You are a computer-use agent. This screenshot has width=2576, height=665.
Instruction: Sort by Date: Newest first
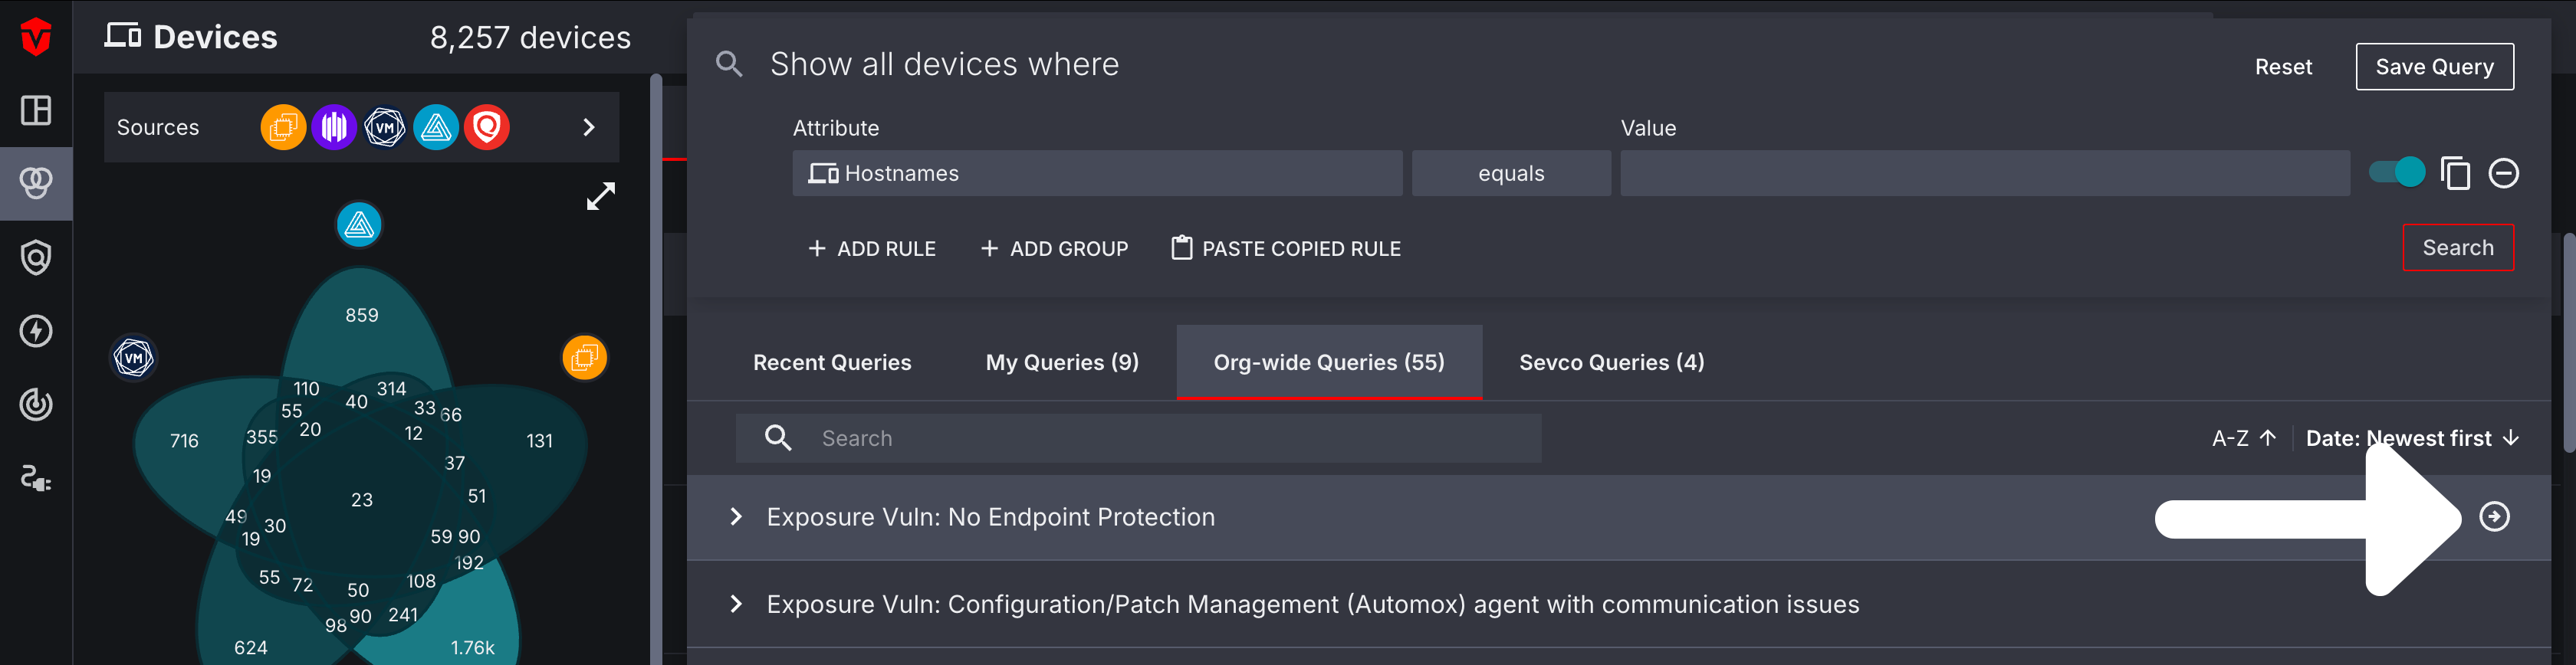2412,438
